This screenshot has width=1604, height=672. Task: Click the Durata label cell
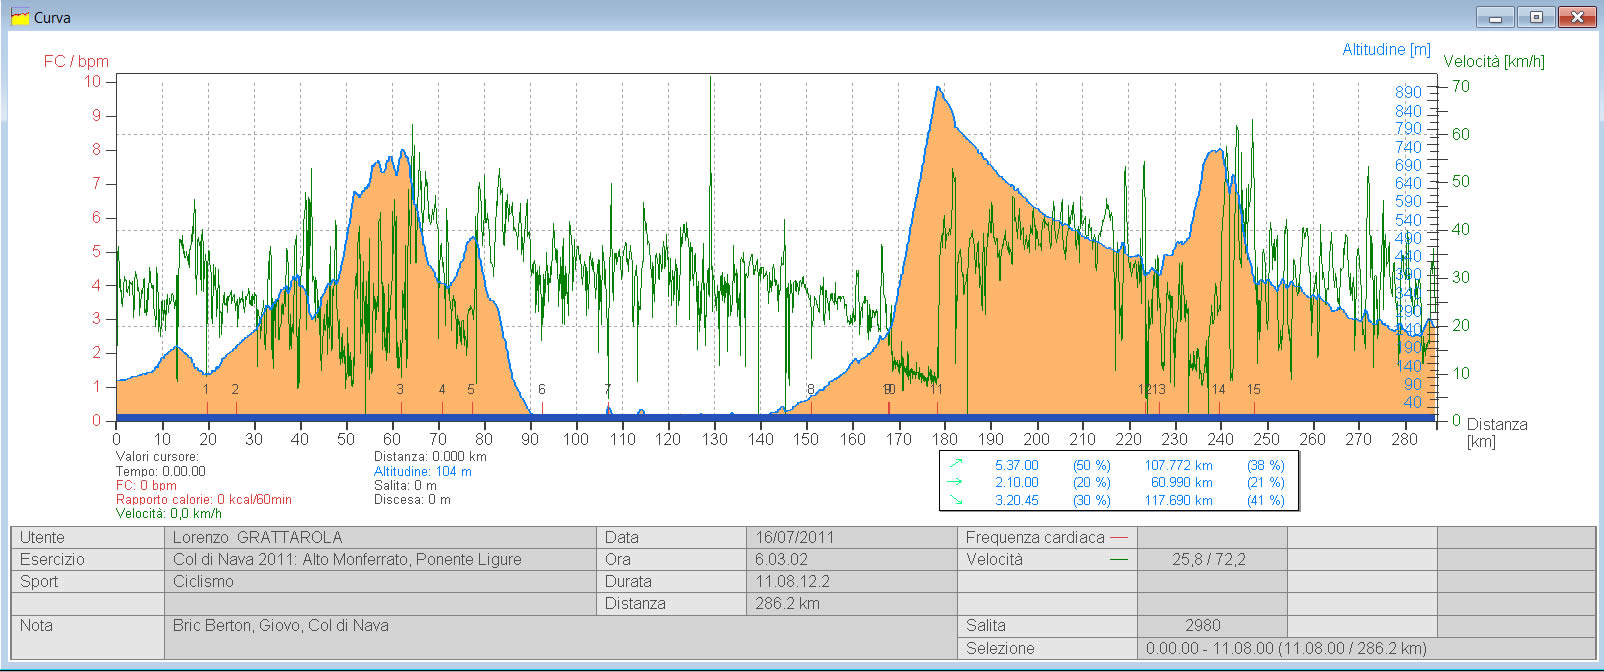coord(671,581)
